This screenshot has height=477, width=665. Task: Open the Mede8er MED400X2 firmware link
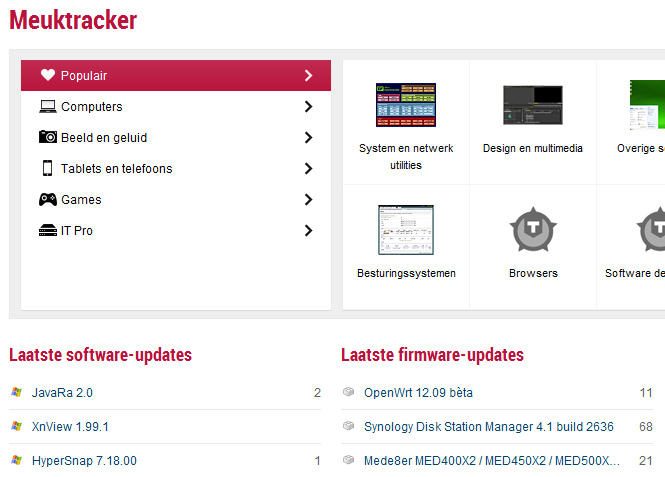click(492, 460)
